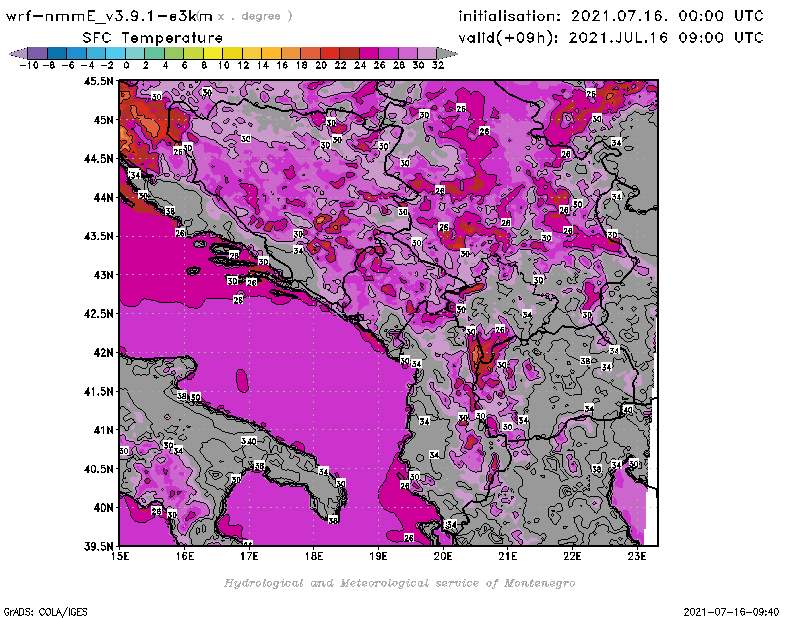Click the legend swatch between -8 and -6
This screenshot has width=800, height=618.
tap(57, 53)
